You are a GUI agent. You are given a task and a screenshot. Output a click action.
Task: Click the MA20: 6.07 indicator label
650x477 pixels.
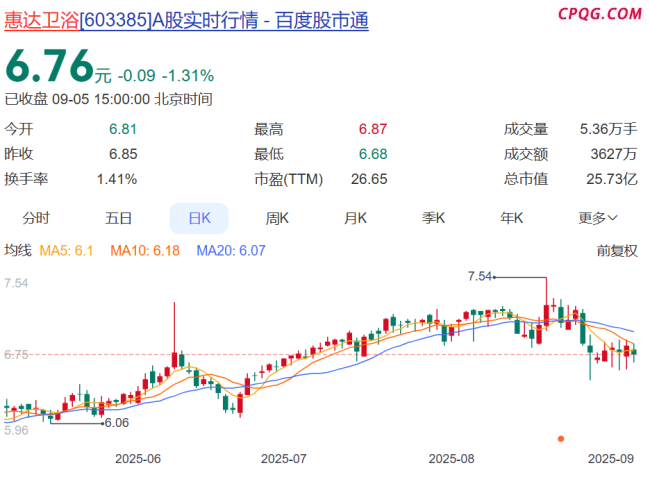(231, 251)
